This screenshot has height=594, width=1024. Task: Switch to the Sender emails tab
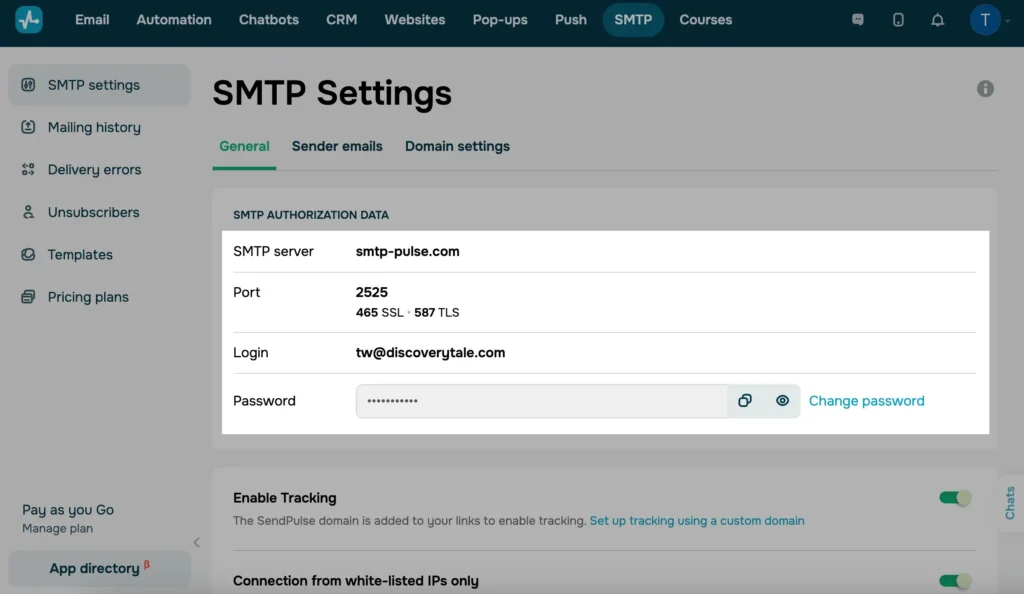(336, 146)
